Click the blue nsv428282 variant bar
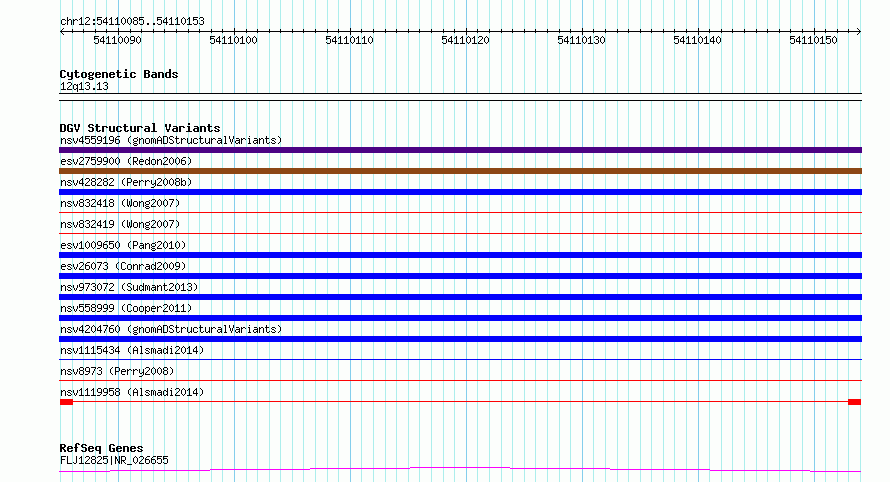 [x=460, y=192]
